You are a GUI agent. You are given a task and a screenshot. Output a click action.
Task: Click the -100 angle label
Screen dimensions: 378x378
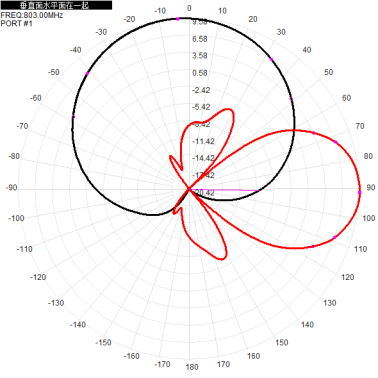(x=16, y=218)
